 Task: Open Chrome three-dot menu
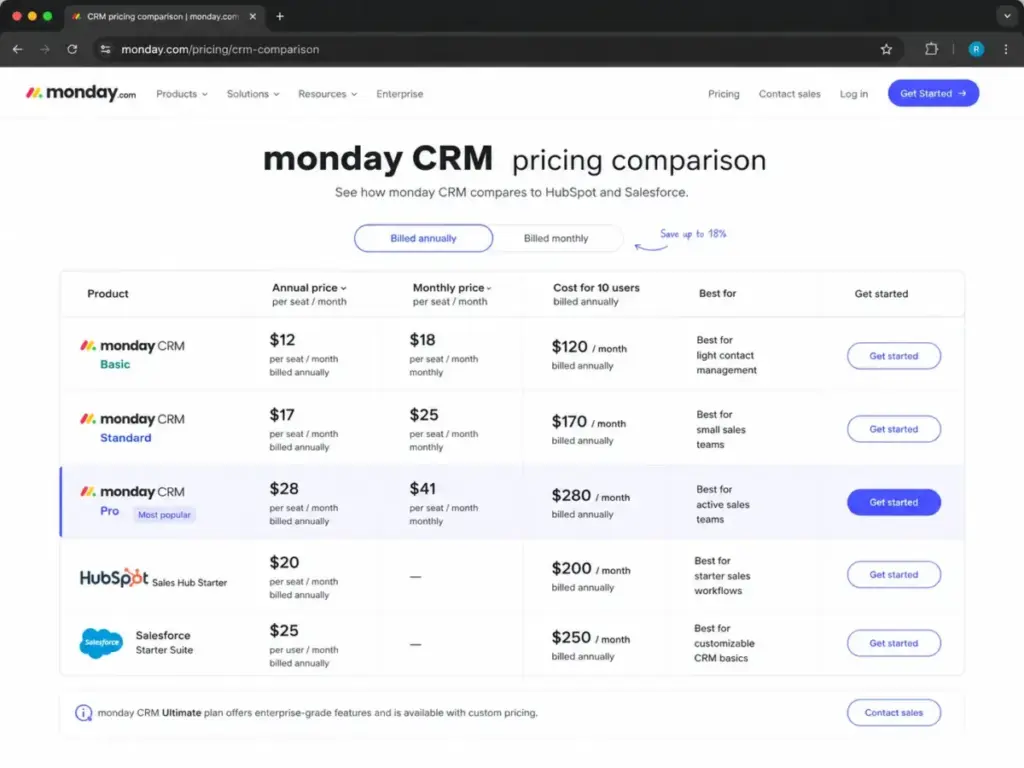[1006, 49]
